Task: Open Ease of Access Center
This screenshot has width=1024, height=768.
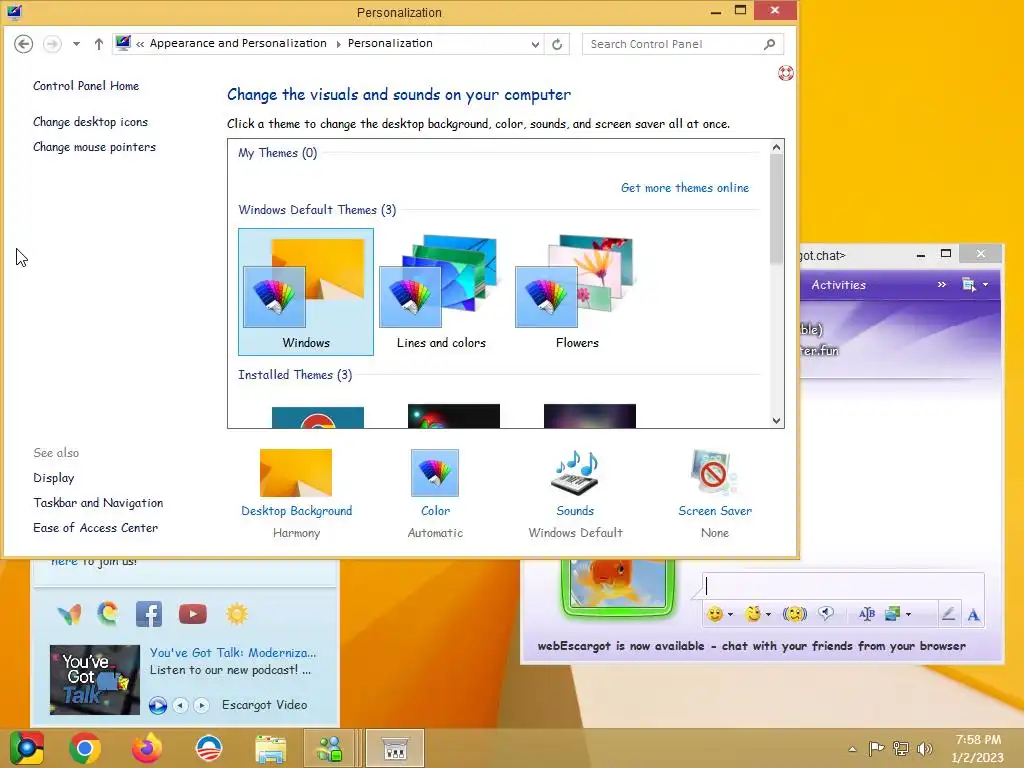Action: click(x=96, y=528)
